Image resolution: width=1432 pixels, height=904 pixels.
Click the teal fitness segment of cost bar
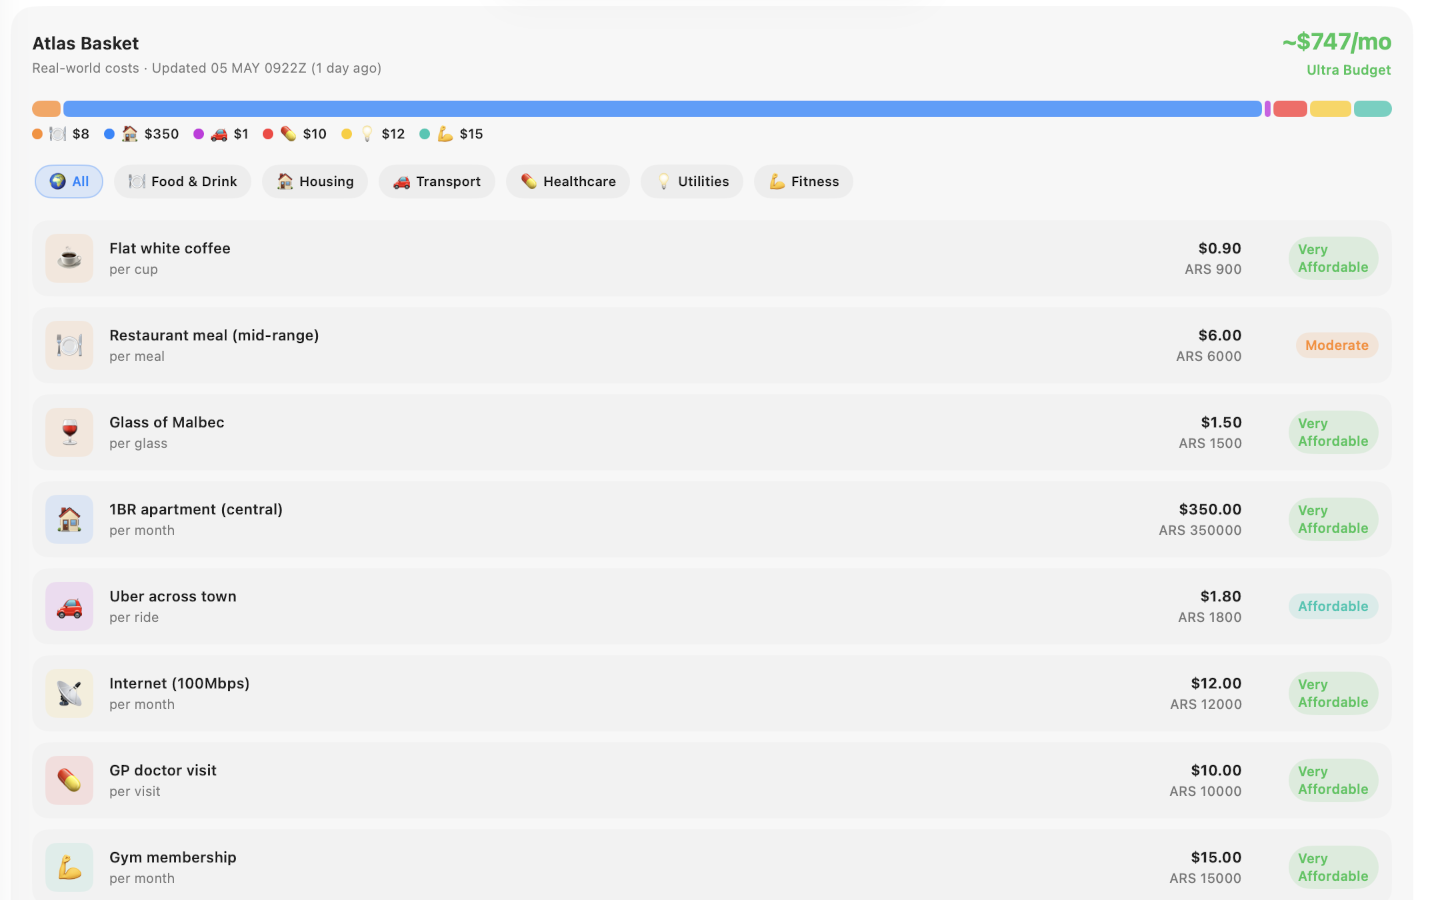(1373, 109)
